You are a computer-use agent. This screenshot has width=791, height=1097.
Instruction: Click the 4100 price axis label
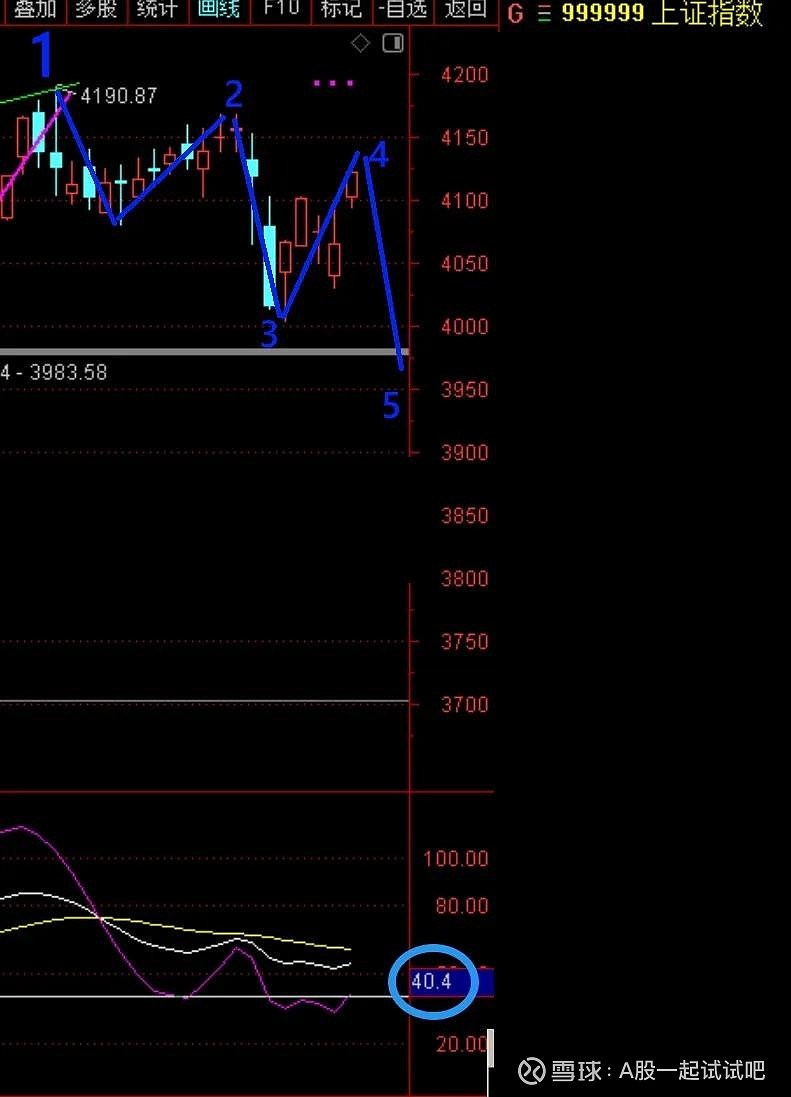[x=464, y=201]
